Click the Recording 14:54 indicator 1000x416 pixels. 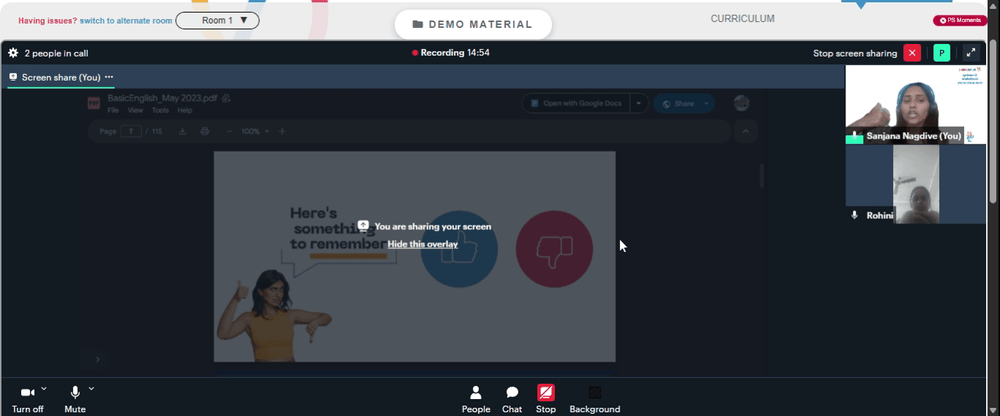click(x=451, y=53)
